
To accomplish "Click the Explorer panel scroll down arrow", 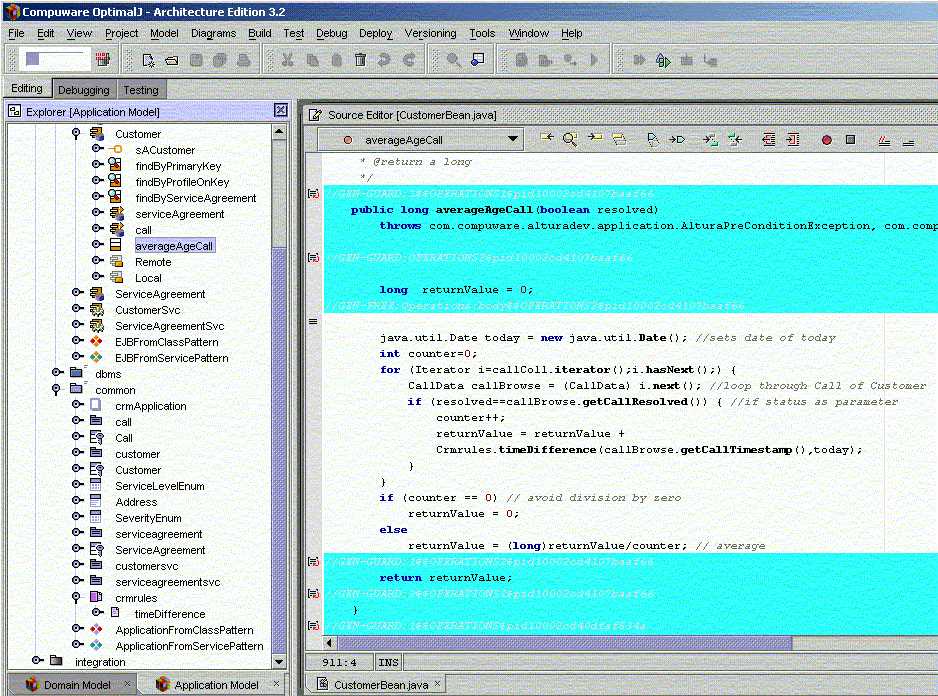I will click(x=279, y=661).
